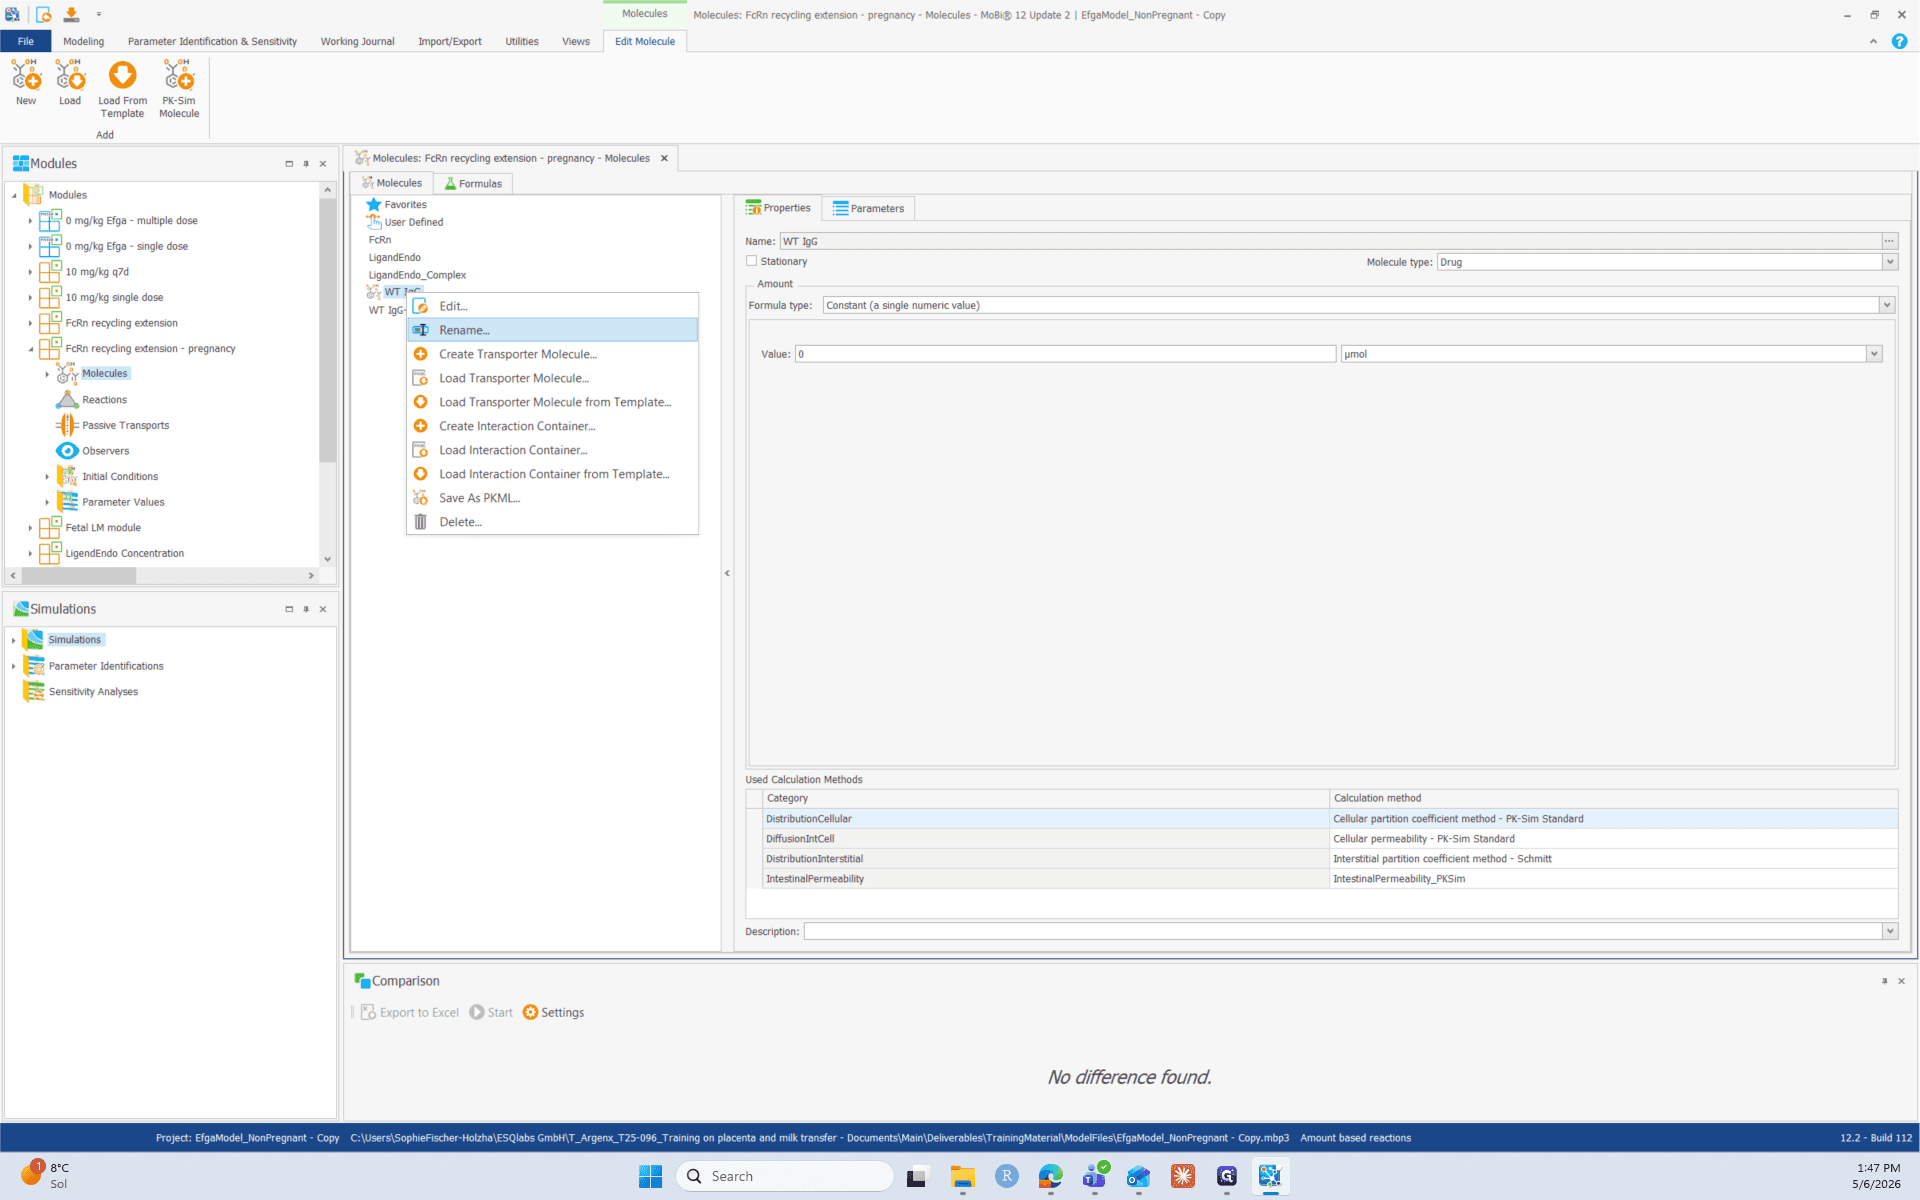The width and height of the screenshot is (1920, 1200).
Task: Click Modules panel horizontal scrollbar thumb
Action: coord(79,576)
